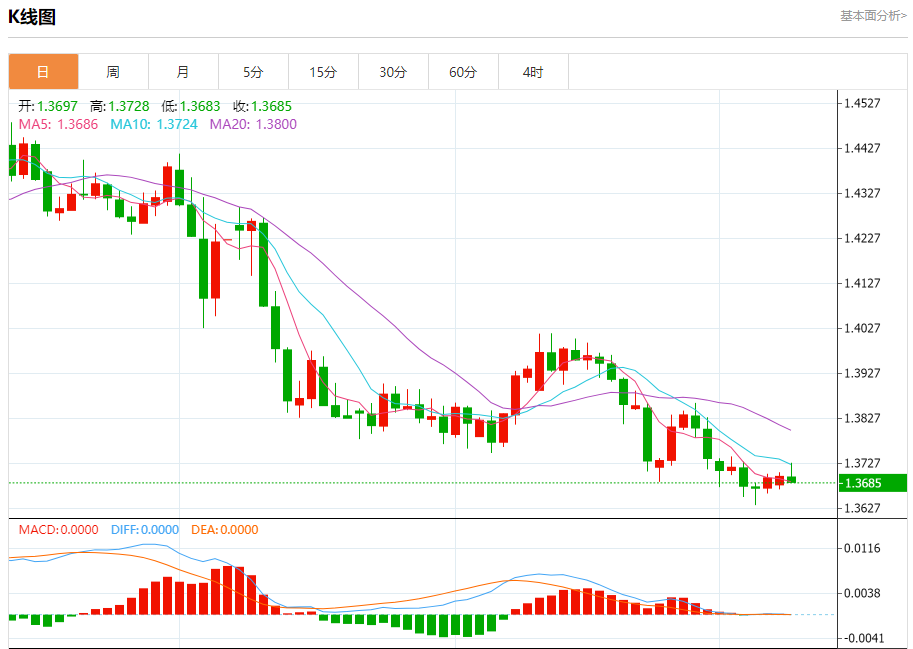Image resolution: width=913 pixels, height=649 pixels.
Task: Open the 基本面分析 link
Action: pos(873,16)
